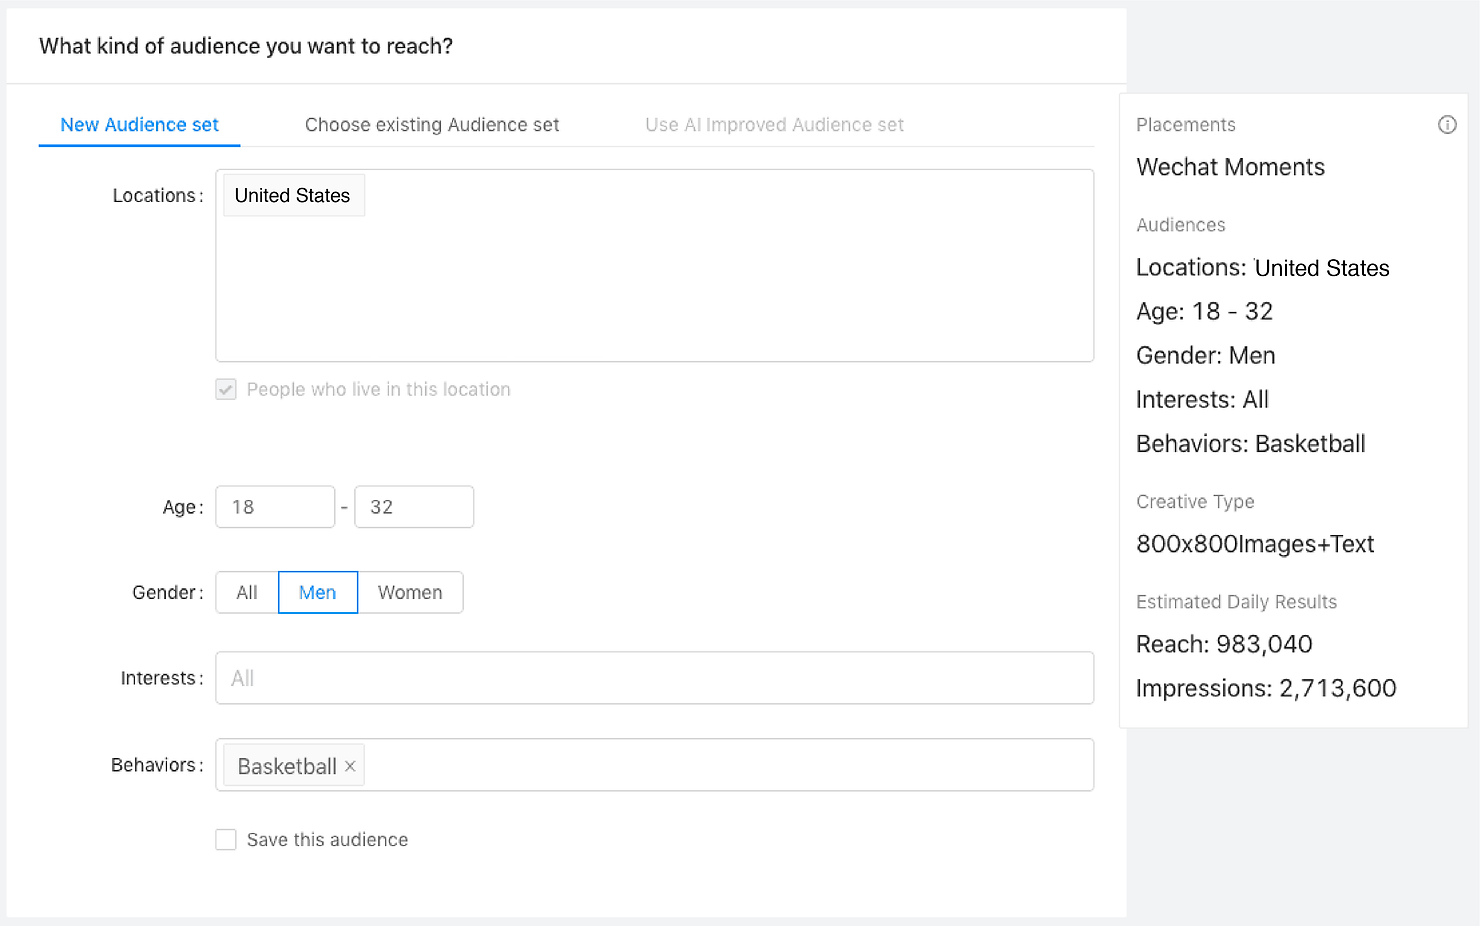Toggle People who live in this location
Image resolution: width=1480 pixels, height=926 pixels.
click(226, 389)
